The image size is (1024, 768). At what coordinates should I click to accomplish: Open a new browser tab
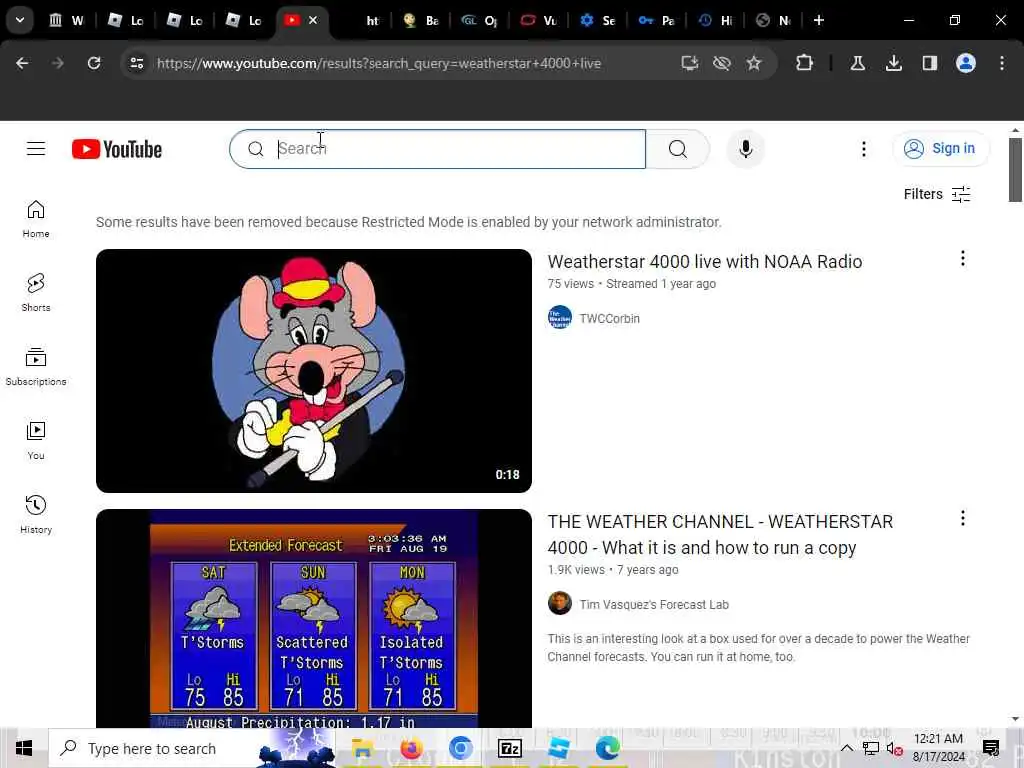818,20
